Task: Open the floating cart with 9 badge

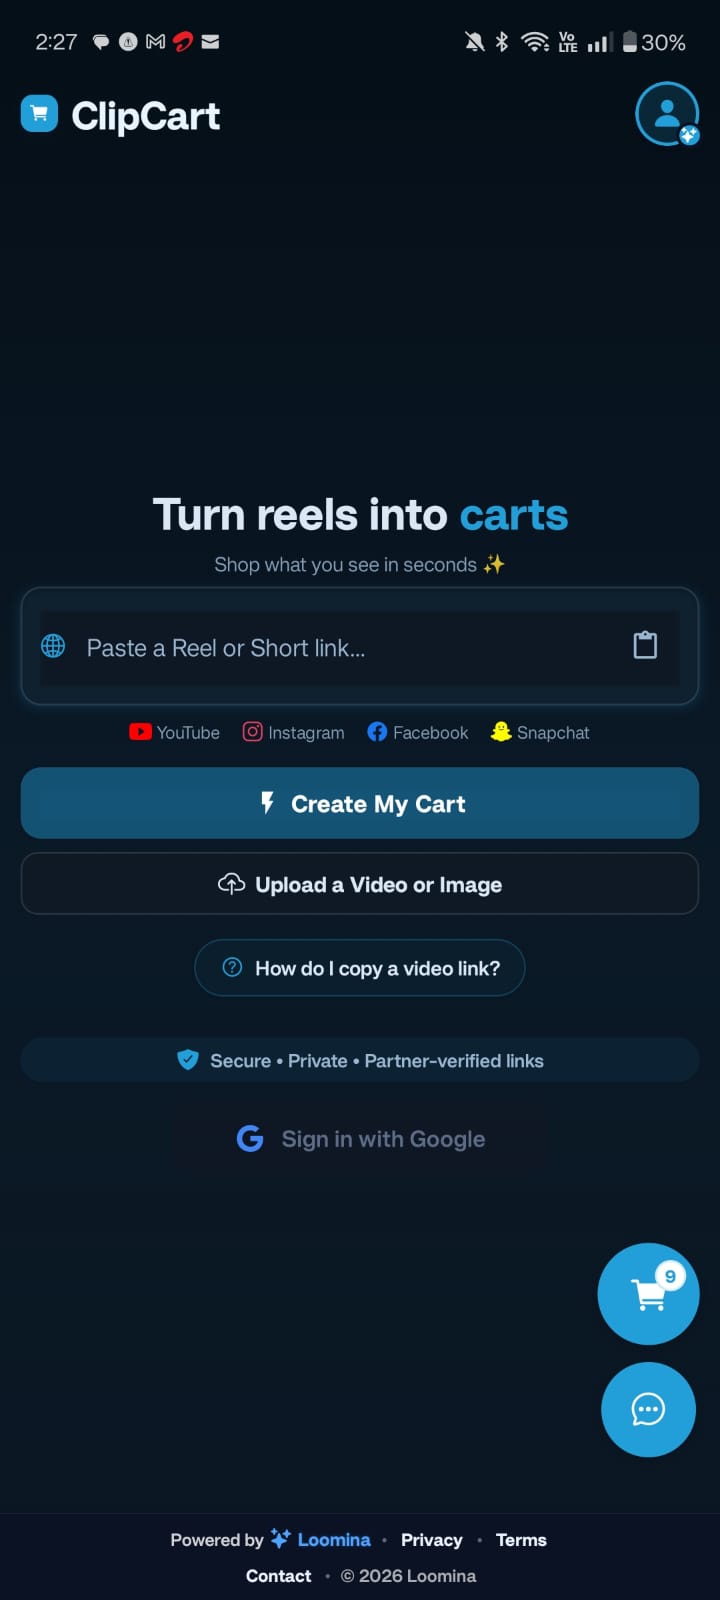Action: [648, 1293]
